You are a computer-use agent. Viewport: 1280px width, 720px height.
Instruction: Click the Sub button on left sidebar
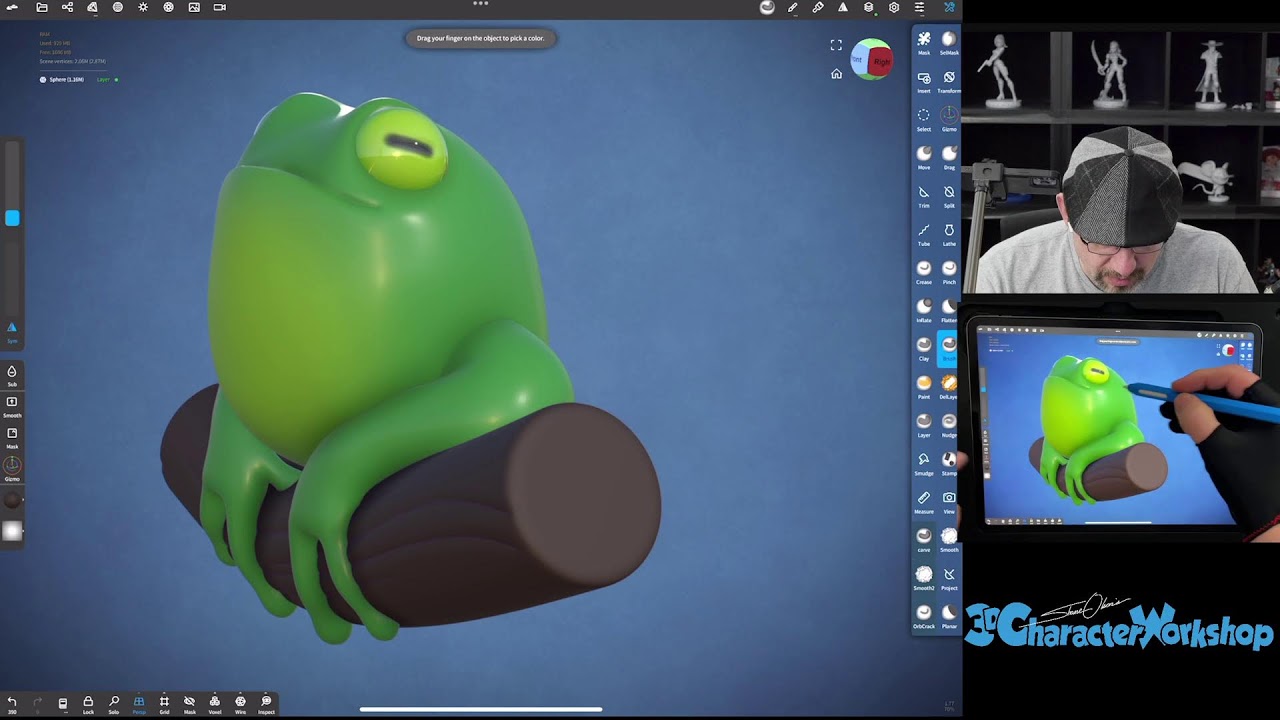pyautogui.click(x=12, y=375)
